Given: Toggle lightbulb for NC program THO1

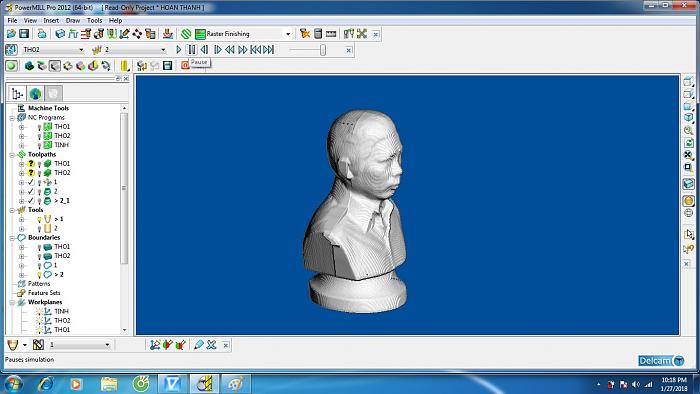Looking at the screenshot, I should pyautogui.click(x=39, y=127).
